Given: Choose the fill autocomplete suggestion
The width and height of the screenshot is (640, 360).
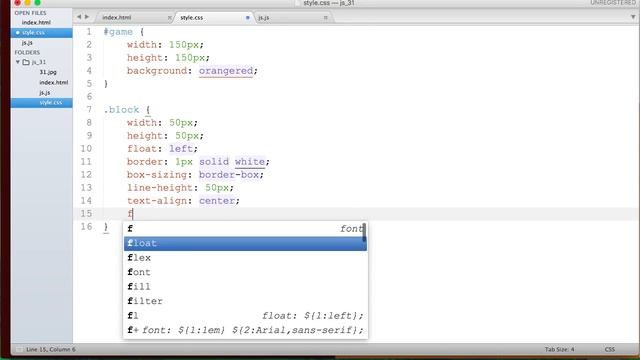Looking at the screenshot, I should click(245, 287).
